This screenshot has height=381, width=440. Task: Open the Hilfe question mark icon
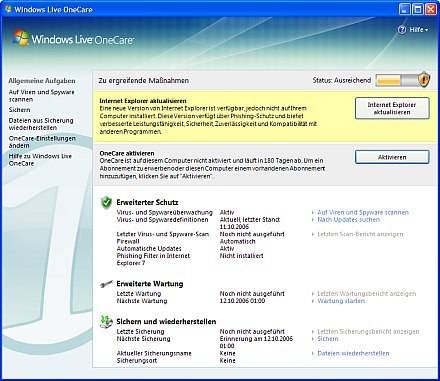pos(402,30)
